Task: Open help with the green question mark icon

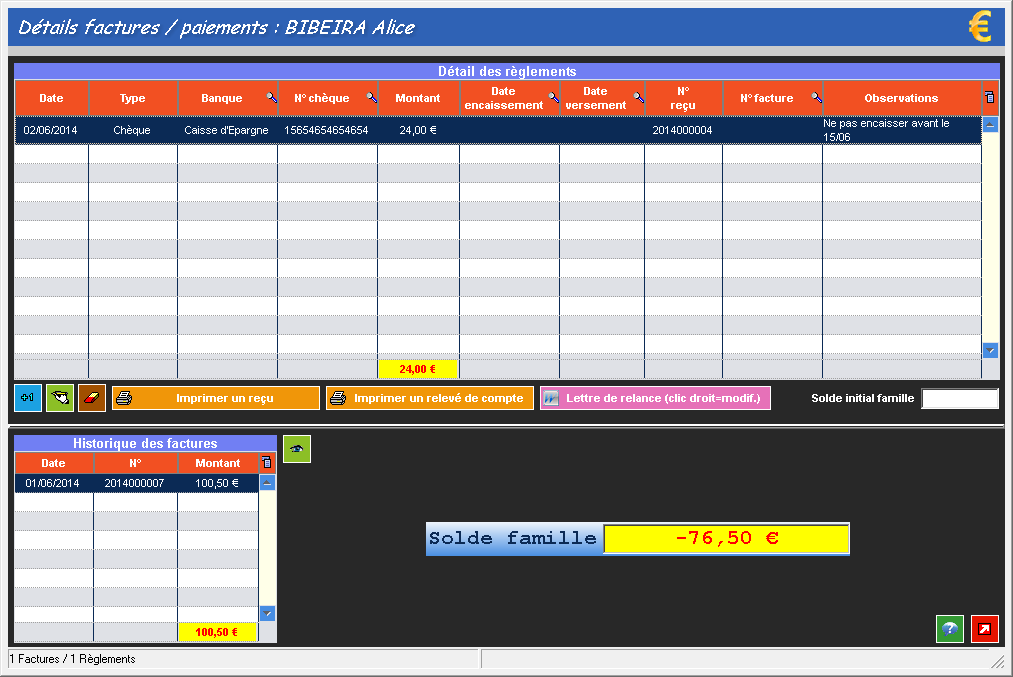Action: coord(950,629)
